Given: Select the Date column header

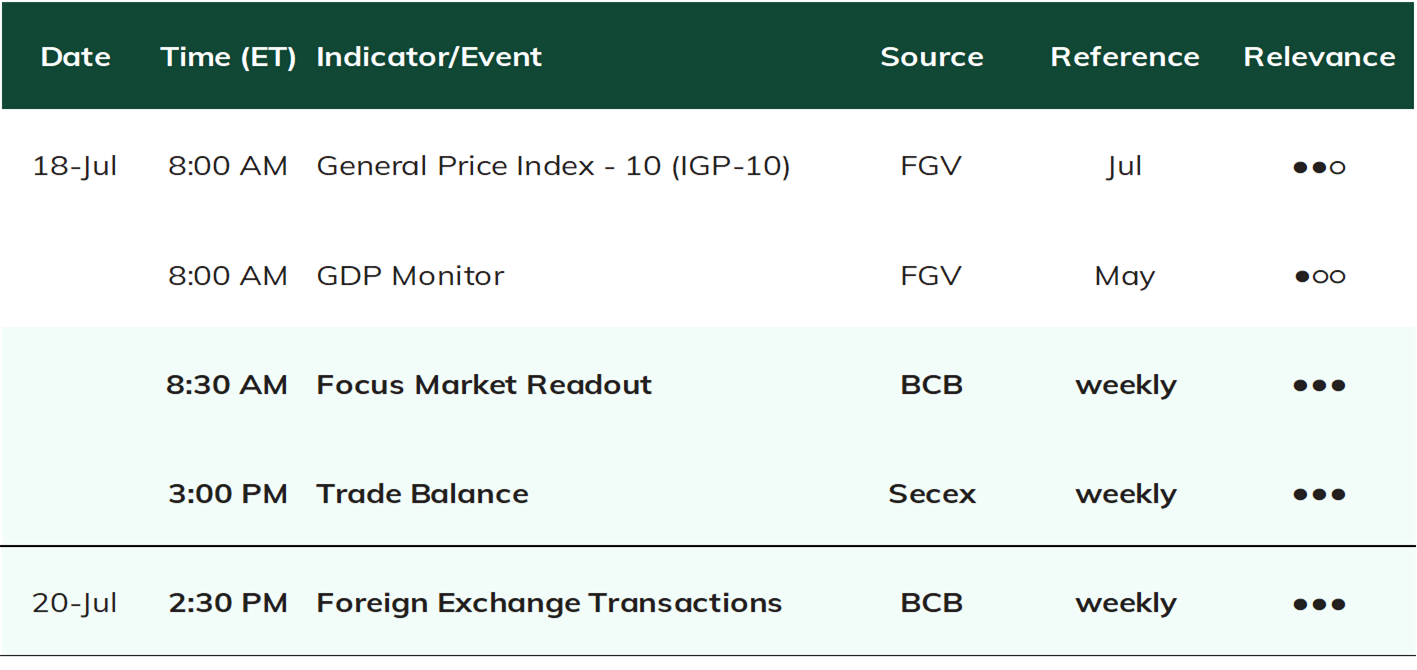Looking at the screenshot, I should (75, 56).
